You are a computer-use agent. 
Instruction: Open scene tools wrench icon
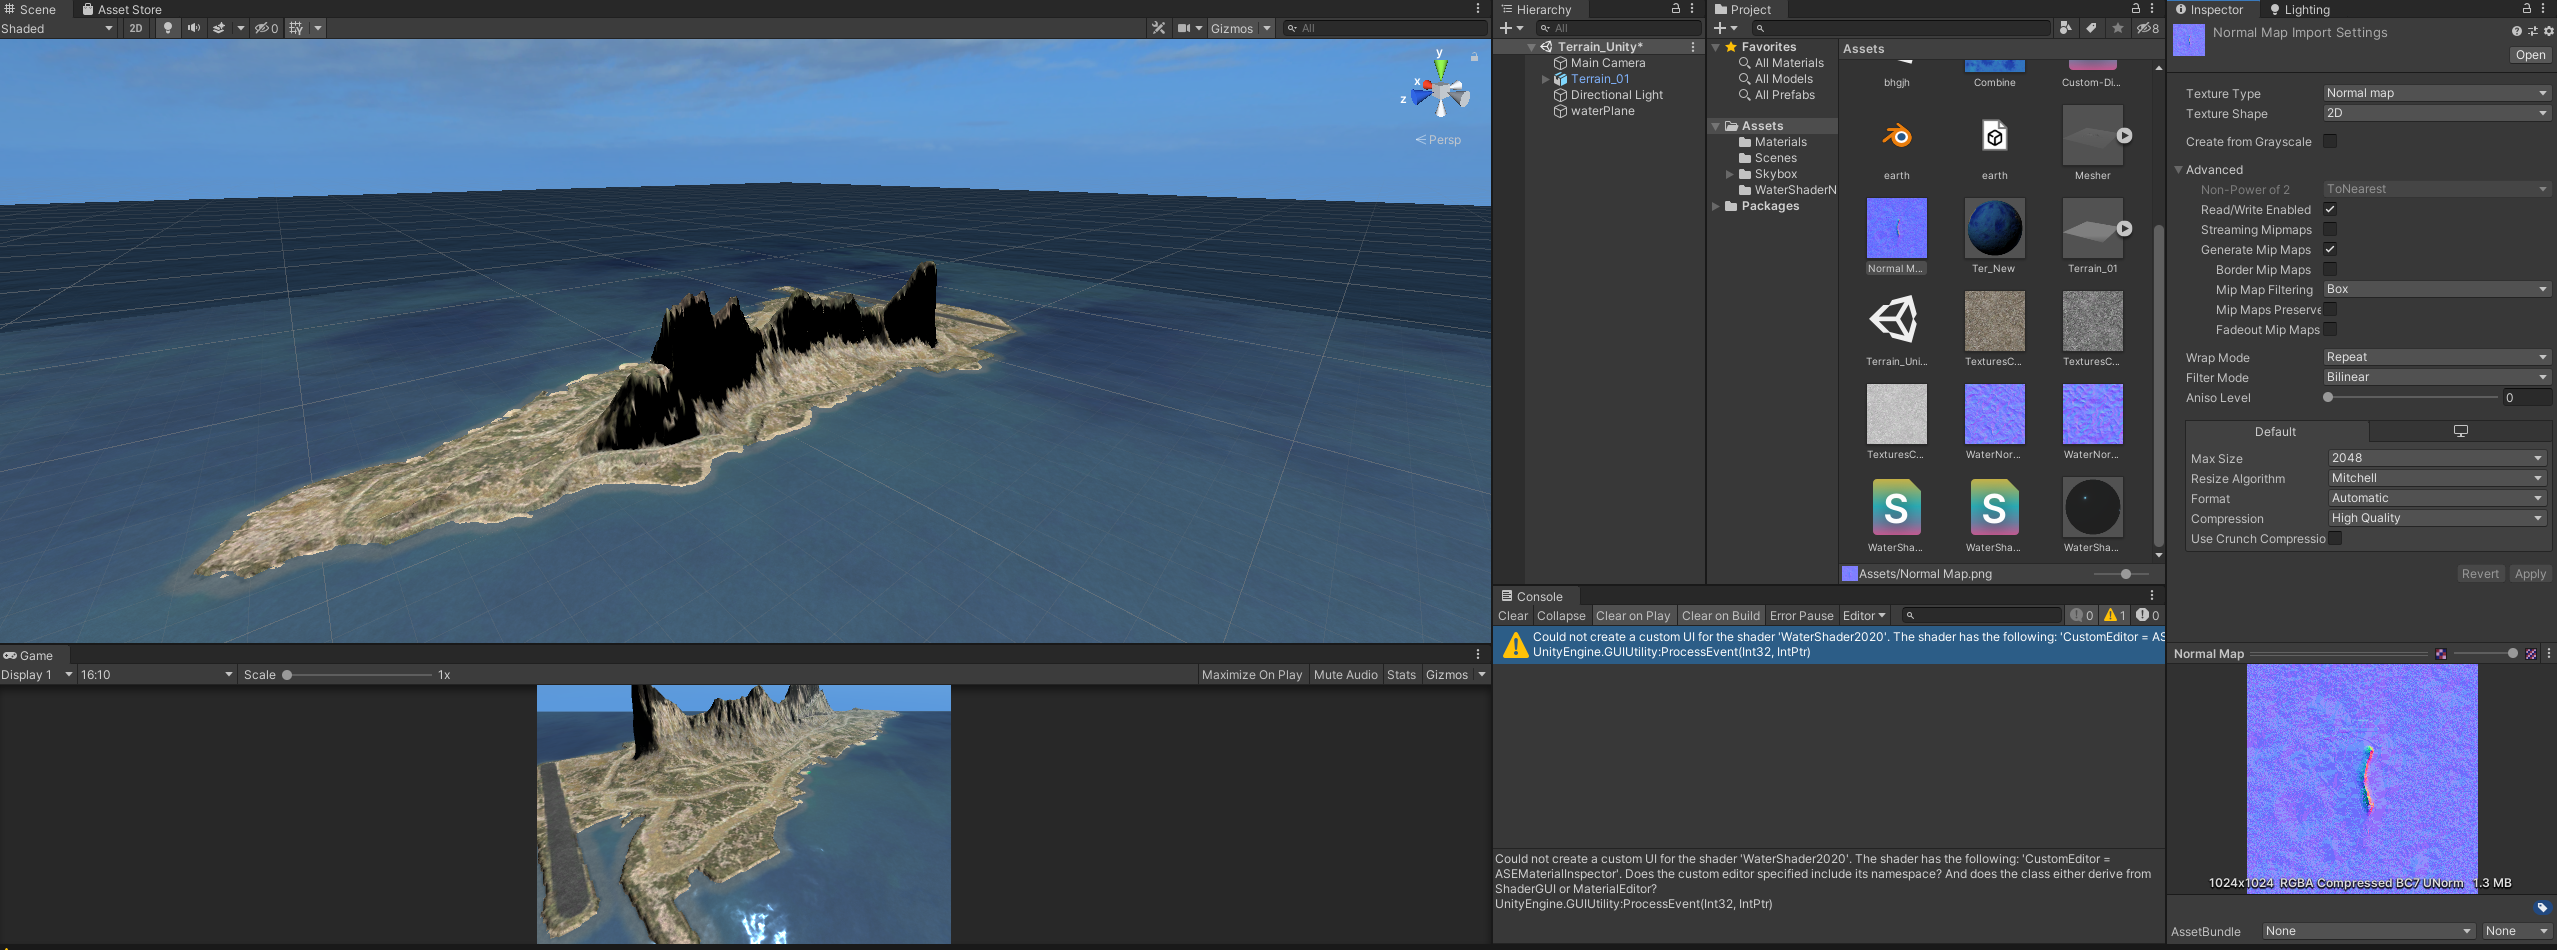[1158, 28]
